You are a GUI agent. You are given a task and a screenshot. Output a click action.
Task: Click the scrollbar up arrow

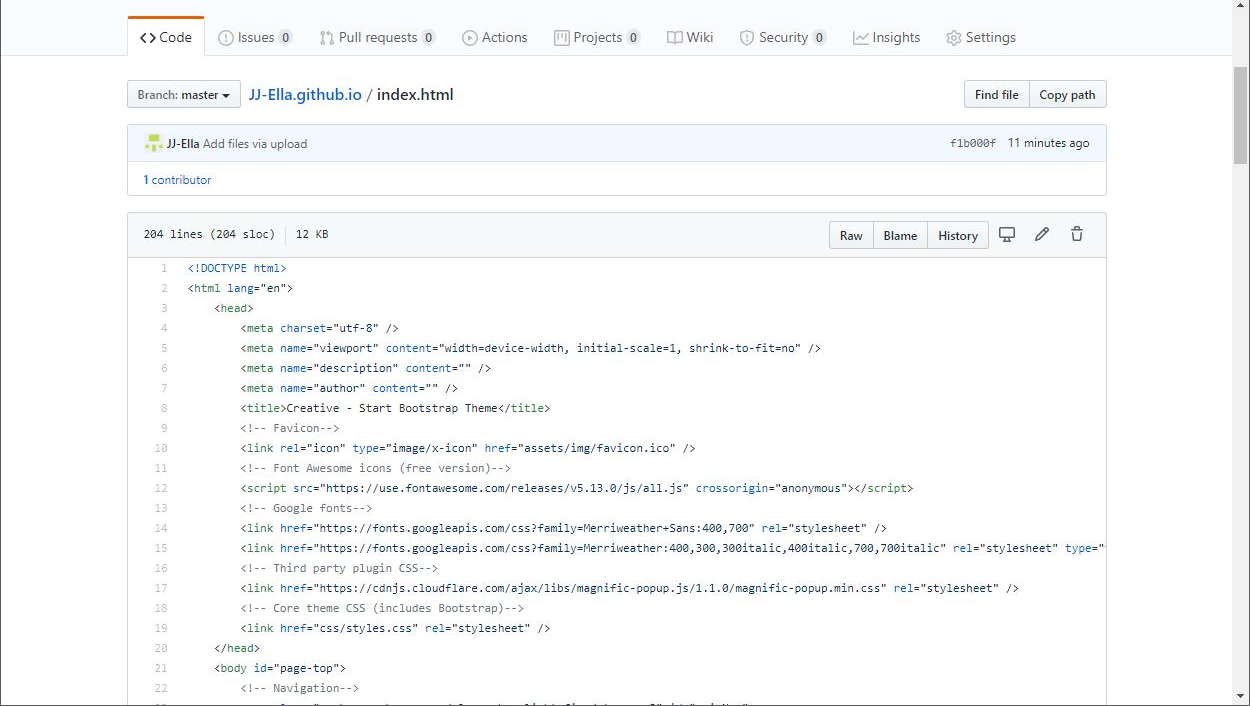coord(1241,8)
